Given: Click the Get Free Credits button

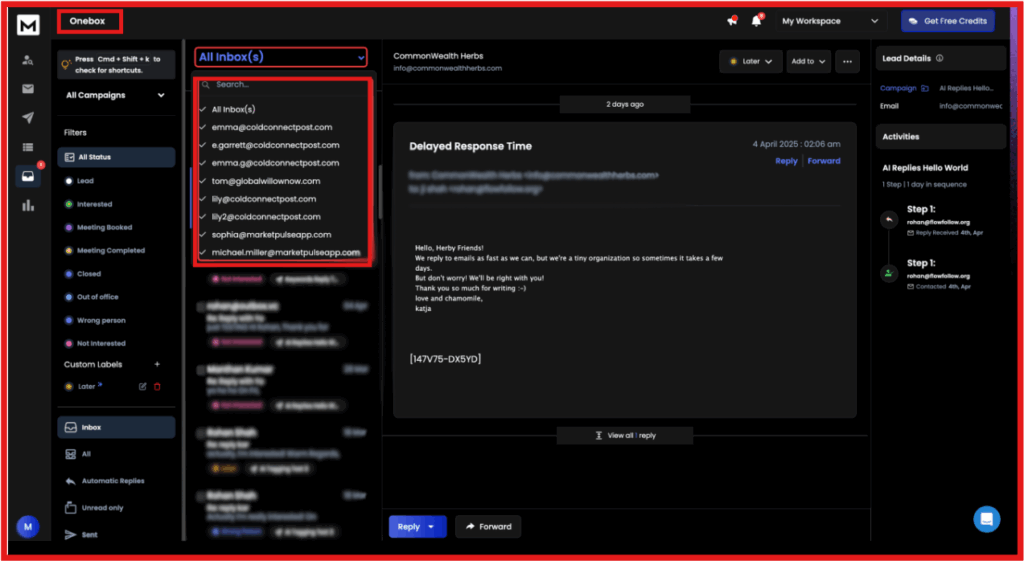Looking at the screenshot, I should point(946,21).
